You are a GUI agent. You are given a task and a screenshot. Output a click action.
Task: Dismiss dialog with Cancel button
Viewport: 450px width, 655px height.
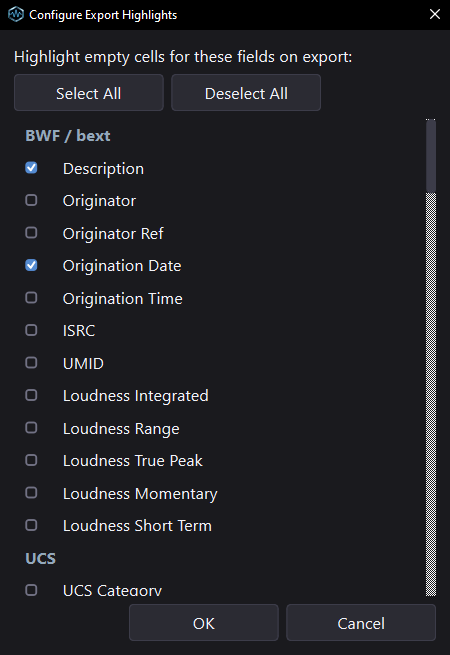[361, 622]
